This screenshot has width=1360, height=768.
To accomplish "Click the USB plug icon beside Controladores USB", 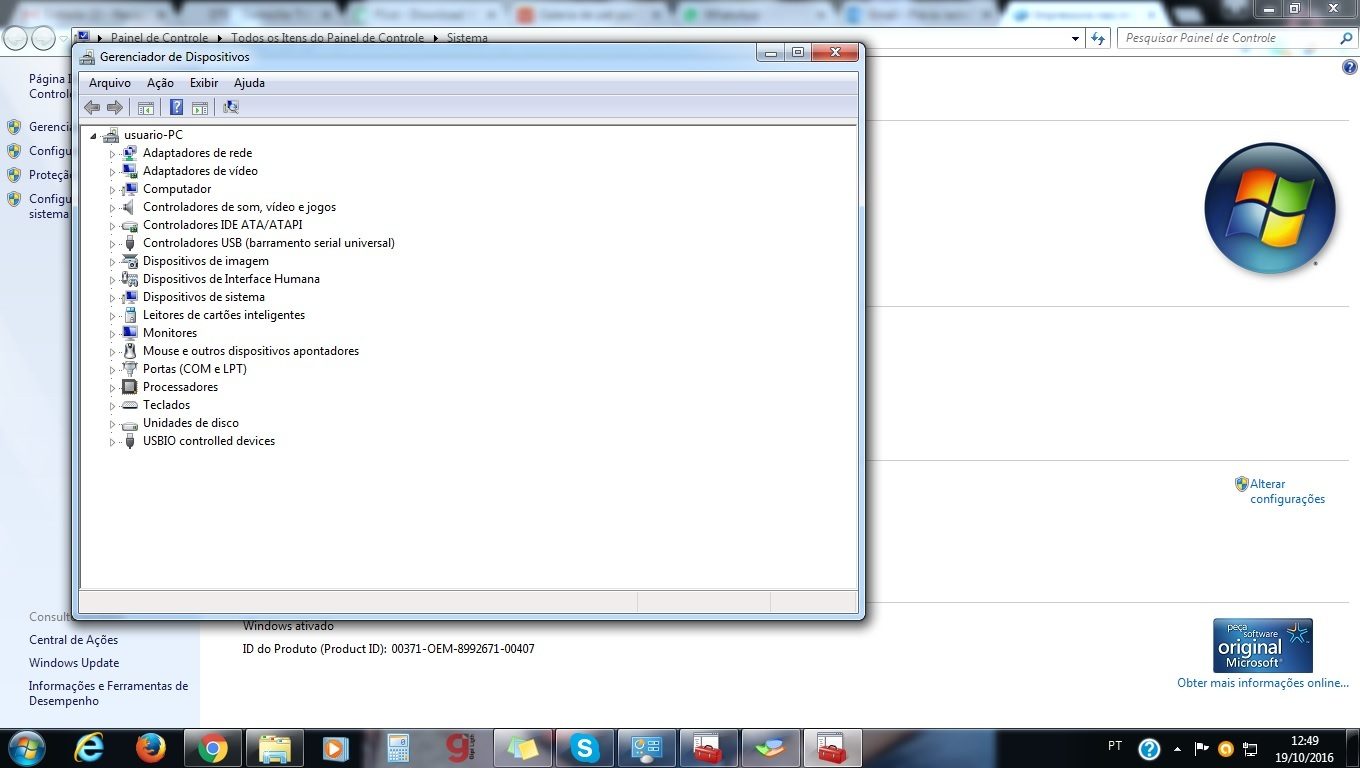I will click(x=129, y=243).
